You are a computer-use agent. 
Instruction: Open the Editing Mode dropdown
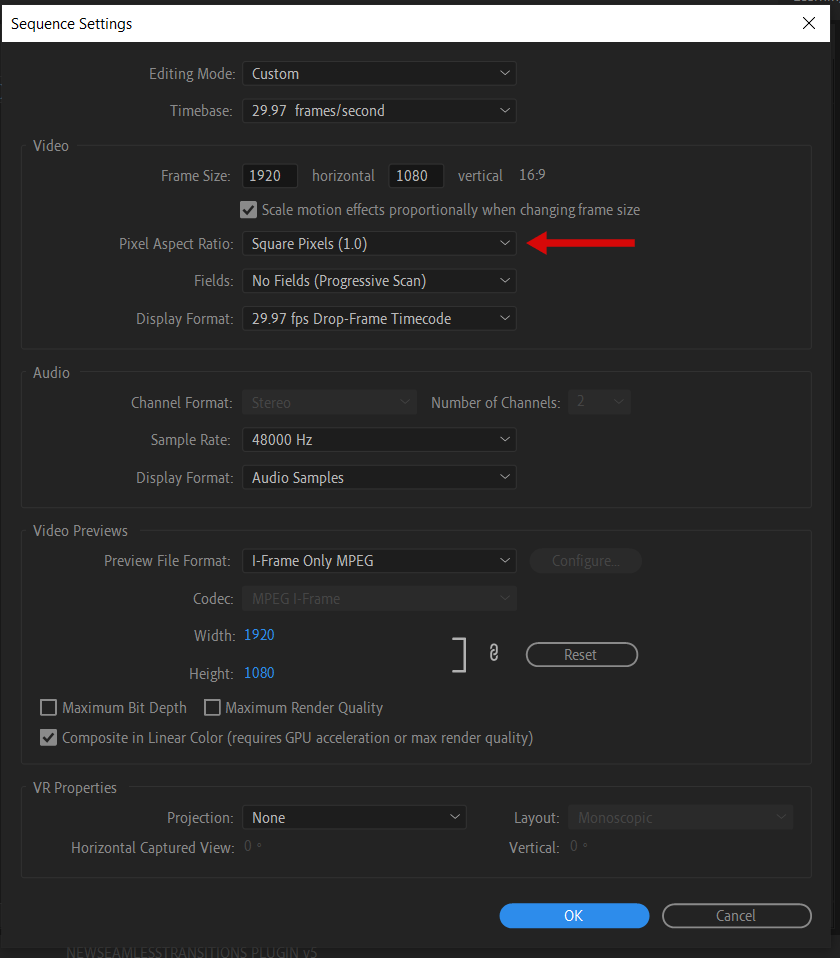pos(379,74)
